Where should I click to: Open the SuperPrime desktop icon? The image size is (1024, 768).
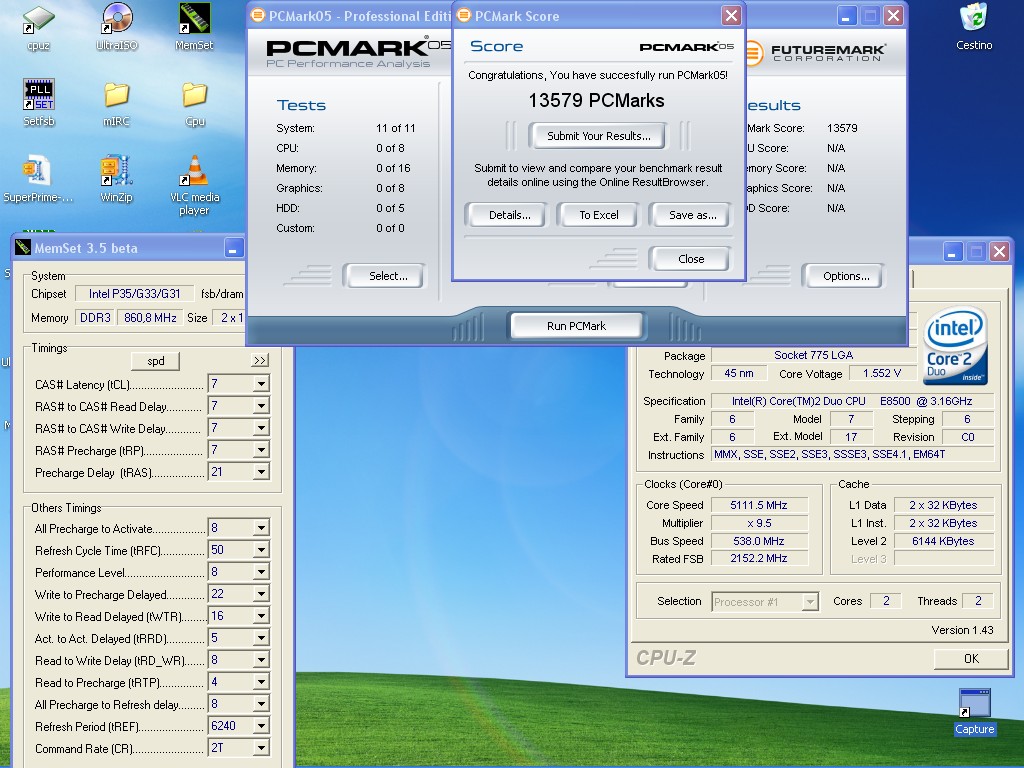tap(37, 178)
